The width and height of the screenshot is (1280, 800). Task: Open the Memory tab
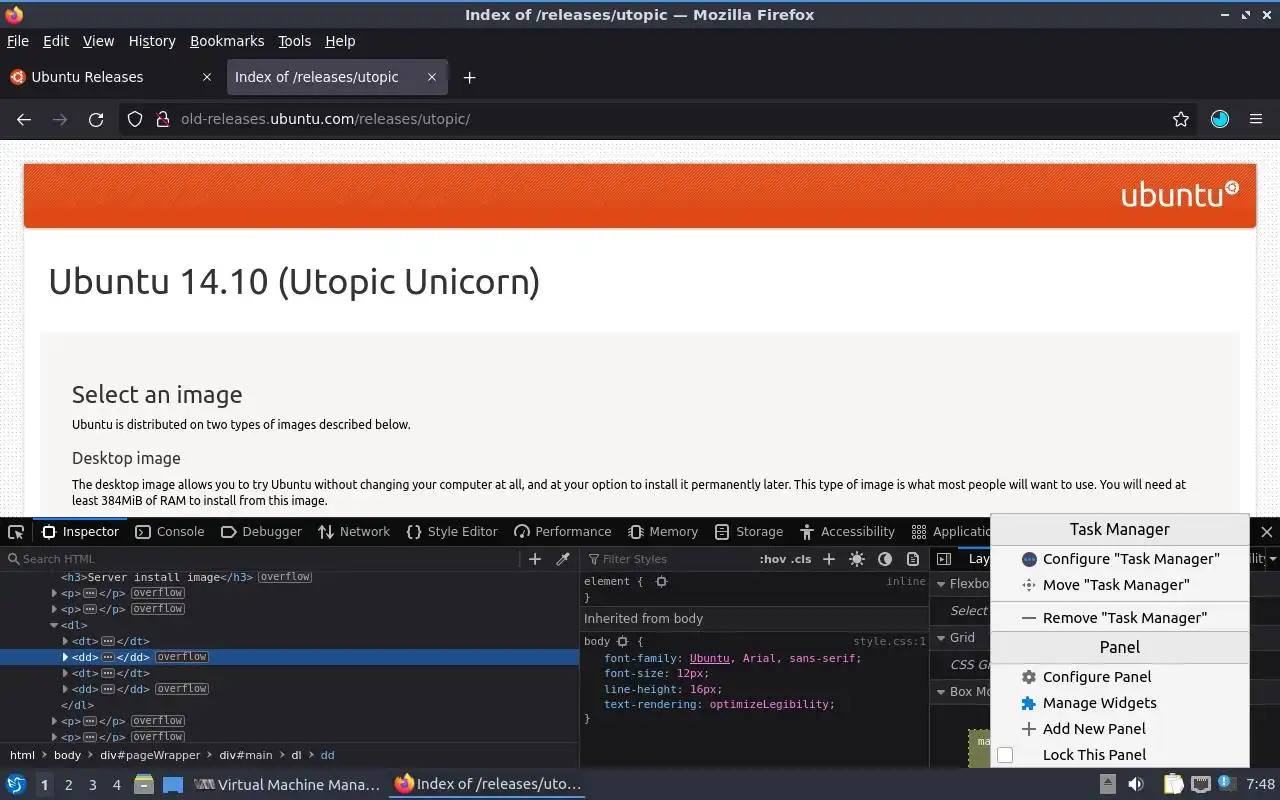click(x=663, y=532)
